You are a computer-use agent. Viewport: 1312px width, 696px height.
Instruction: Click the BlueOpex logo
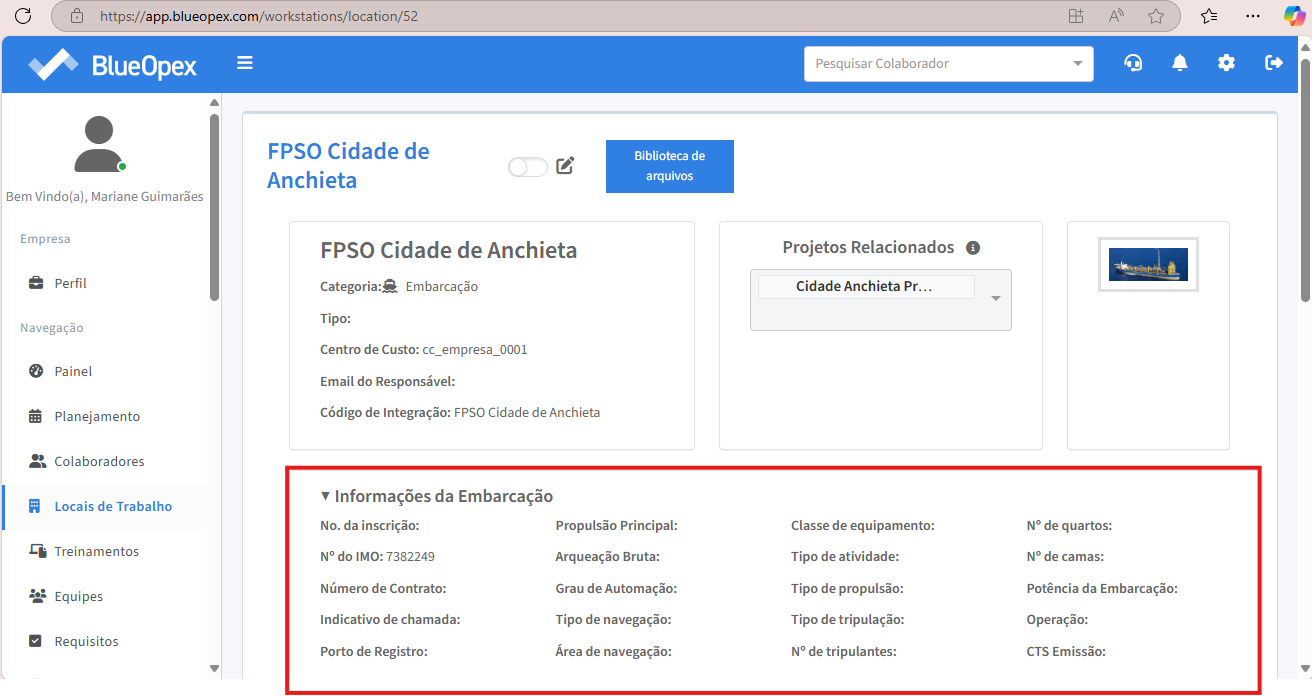click(112, 65)
